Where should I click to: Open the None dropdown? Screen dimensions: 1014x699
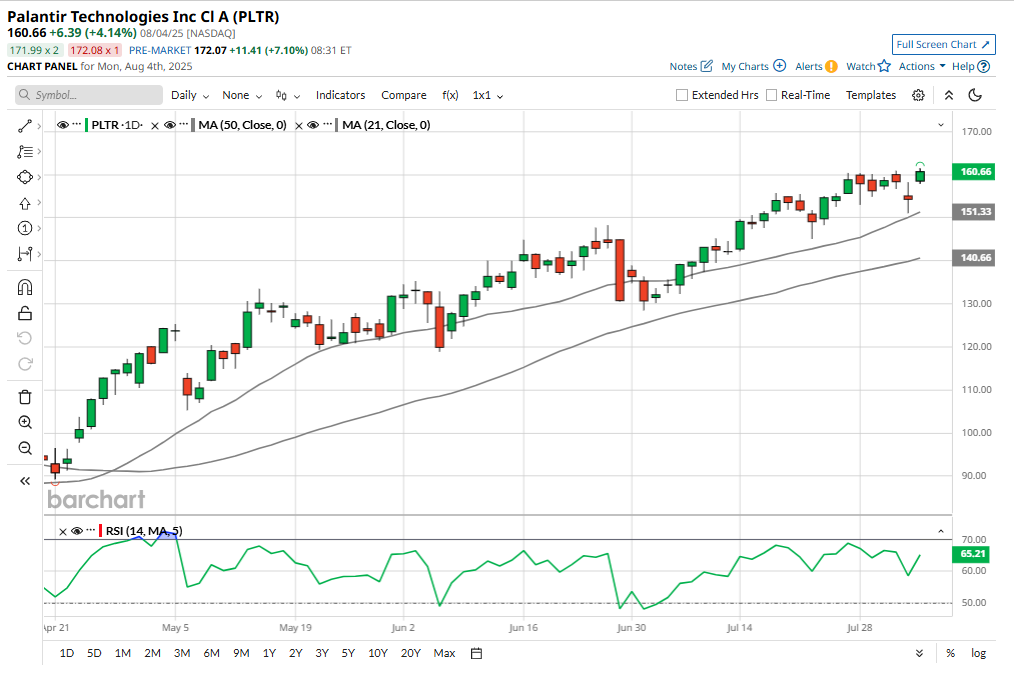point(242,96)
